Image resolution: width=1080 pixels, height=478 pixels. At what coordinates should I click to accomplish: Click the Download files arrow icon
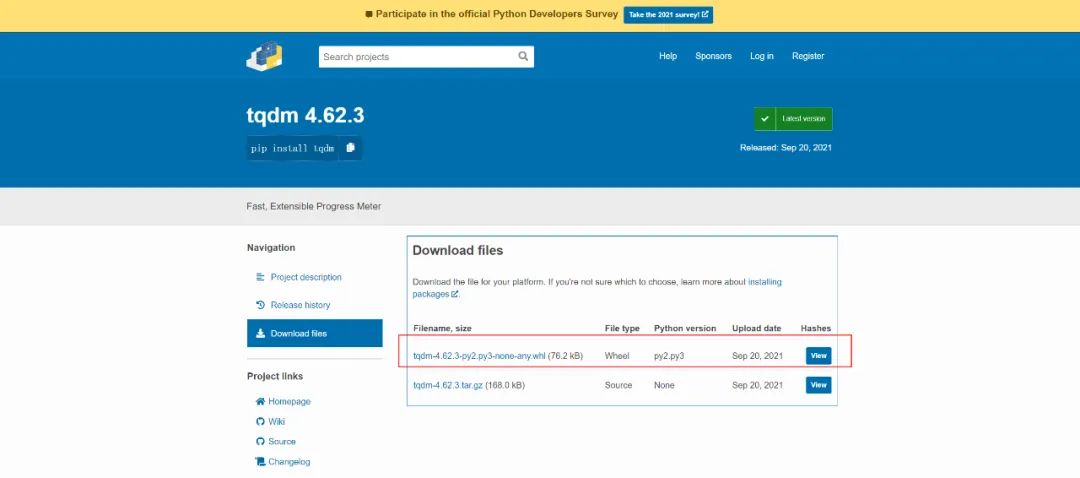coord(260,333)
